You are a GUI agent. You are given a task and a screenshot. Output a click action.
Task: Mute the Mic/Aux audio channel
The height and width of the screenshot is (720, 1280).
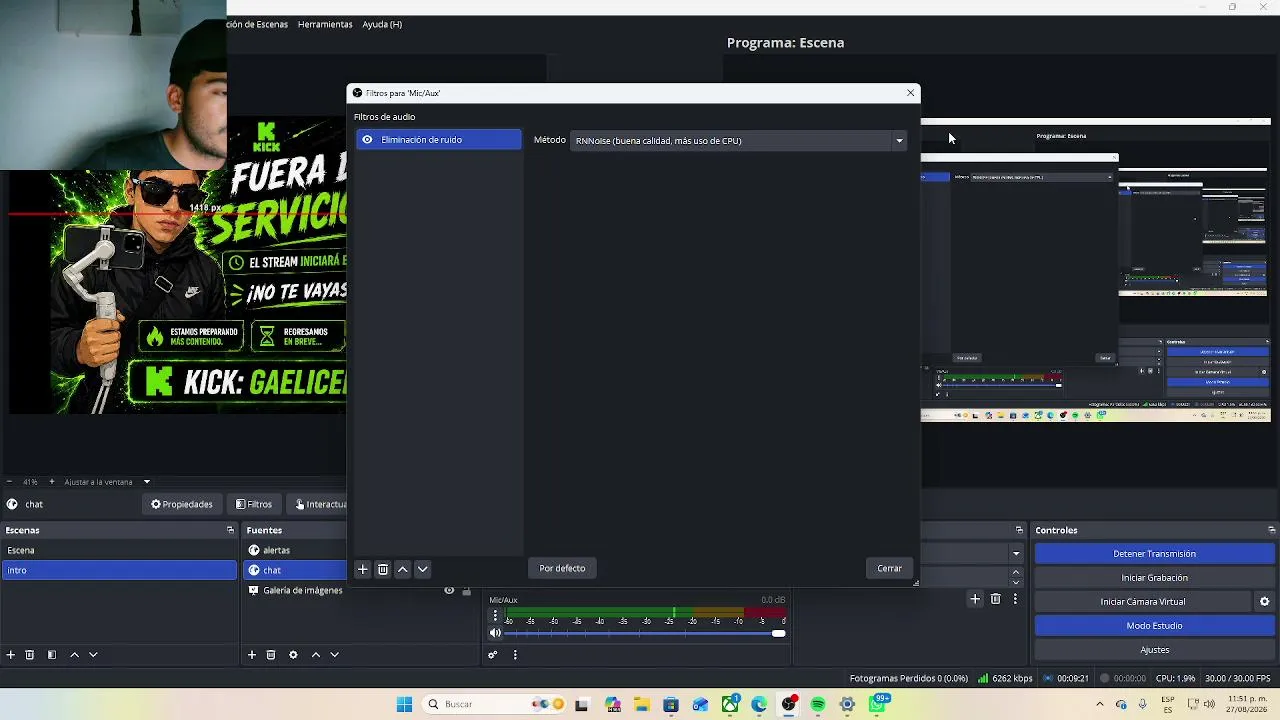495,633
